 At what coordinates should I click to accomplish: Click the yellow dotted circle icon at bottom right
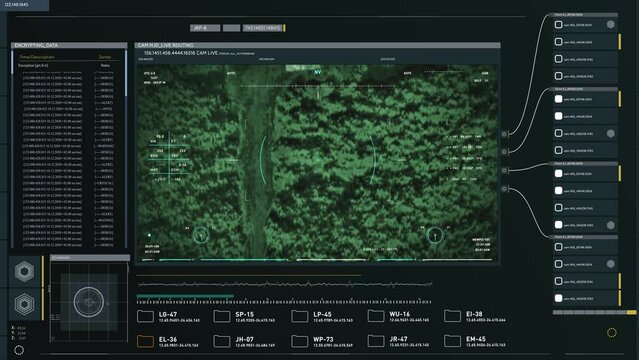612,333
